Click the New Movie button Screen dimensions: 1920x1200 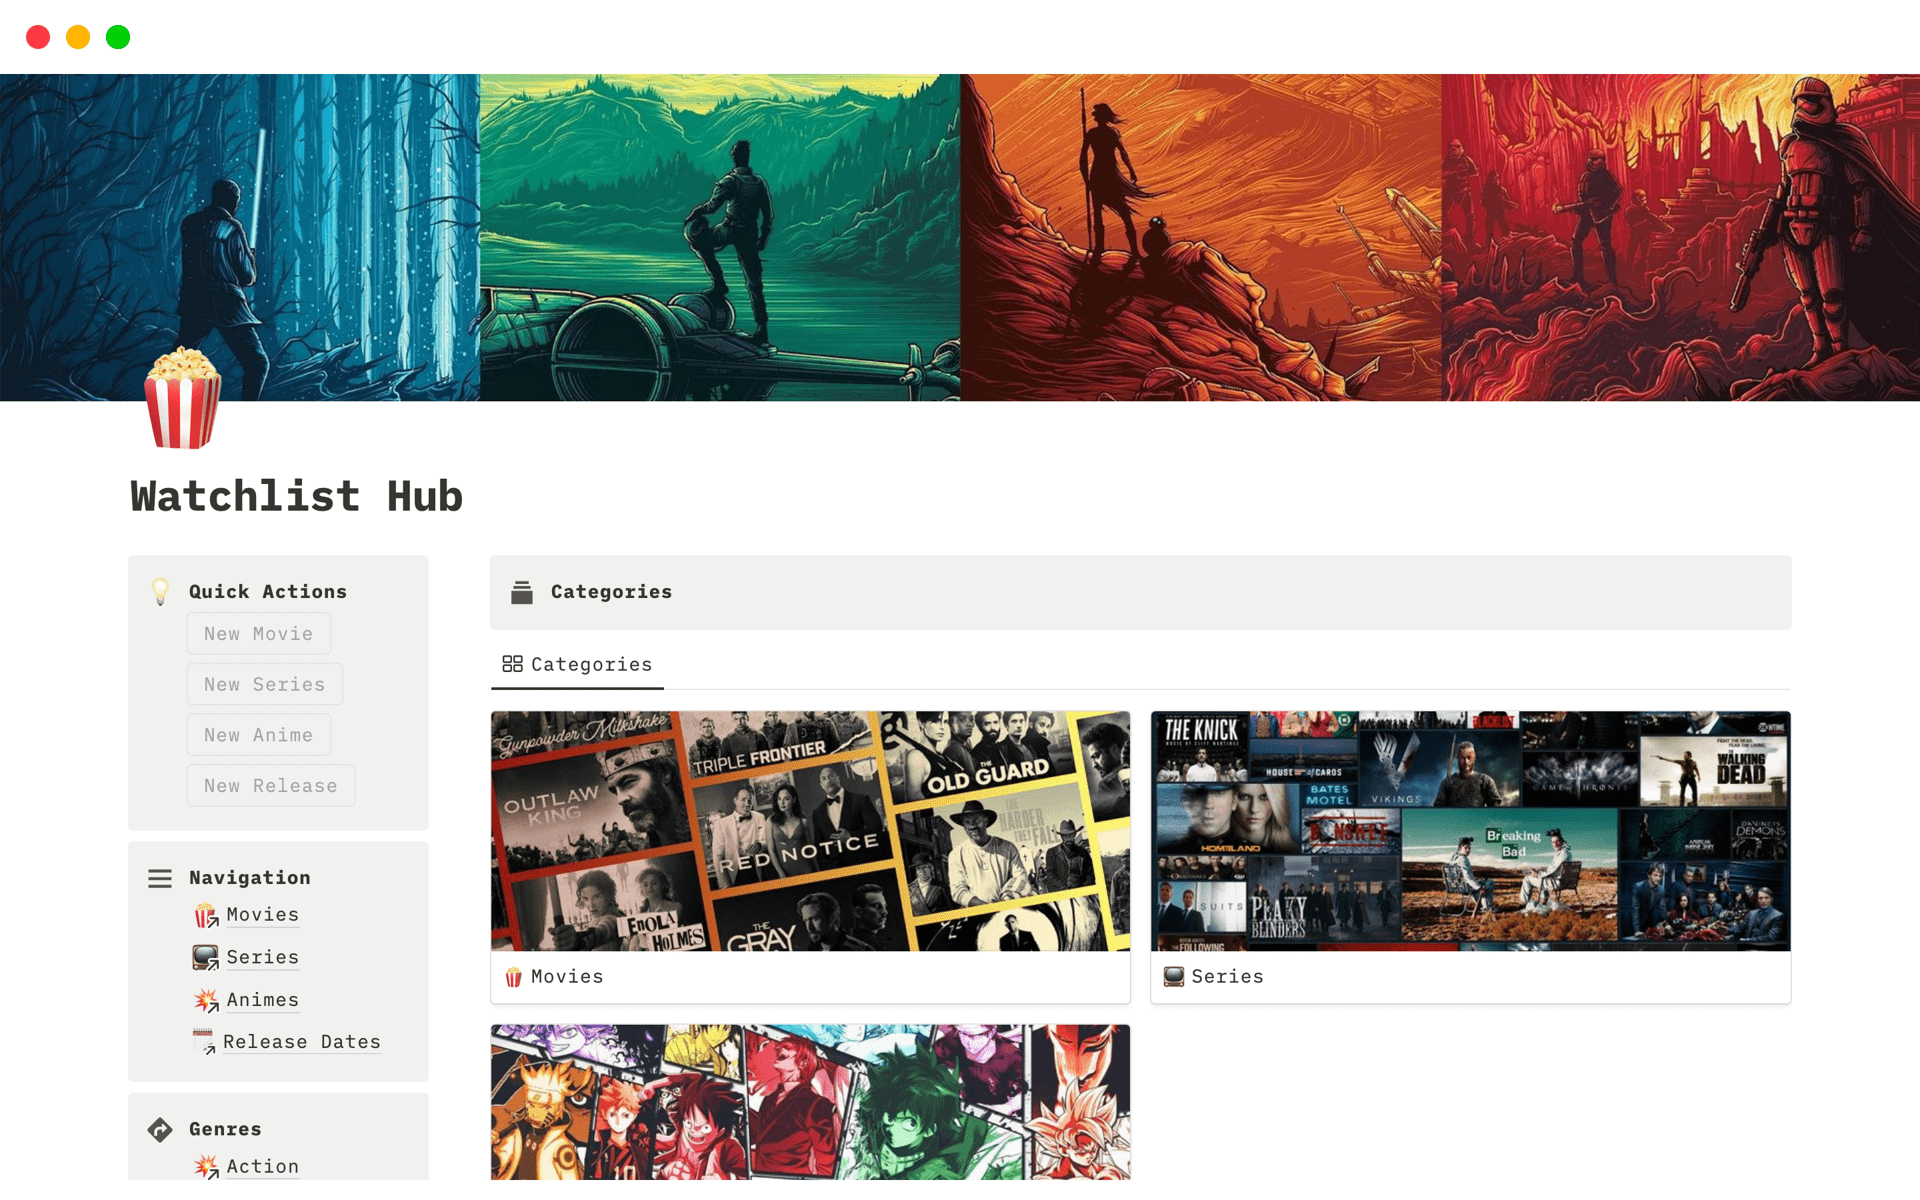tap(257, 633)
